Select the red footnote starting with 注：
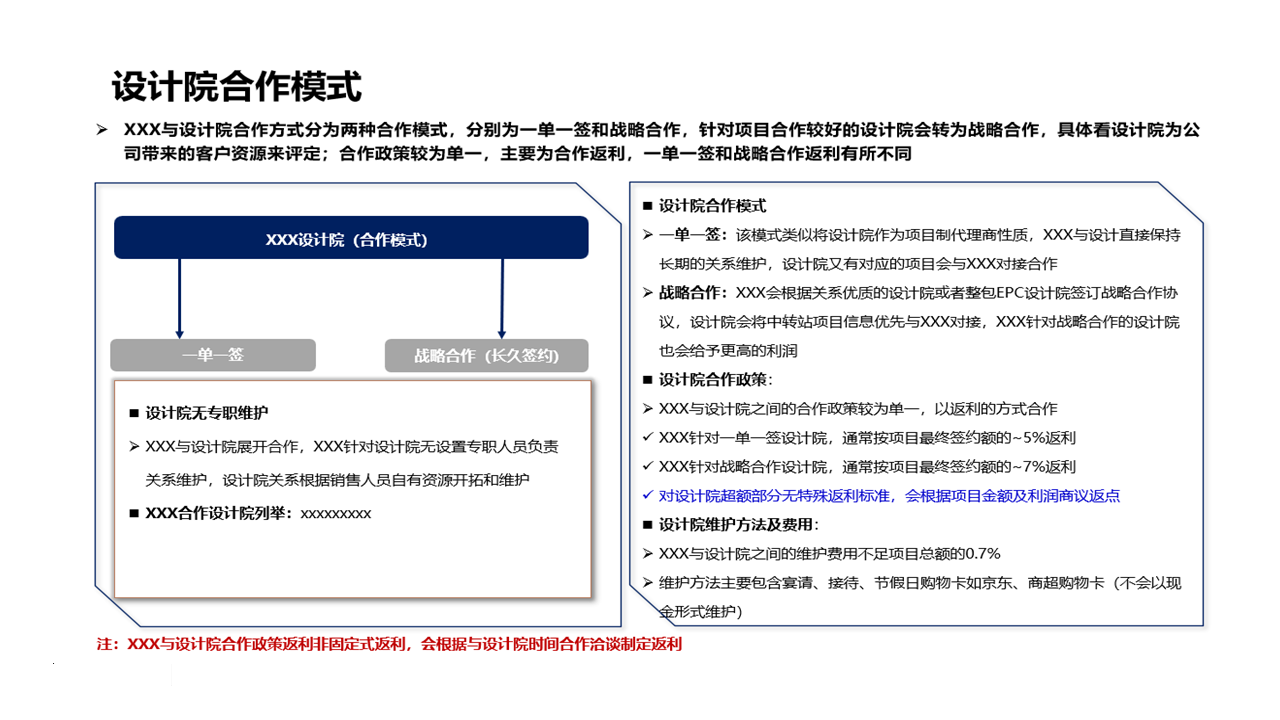 point(389,645)
